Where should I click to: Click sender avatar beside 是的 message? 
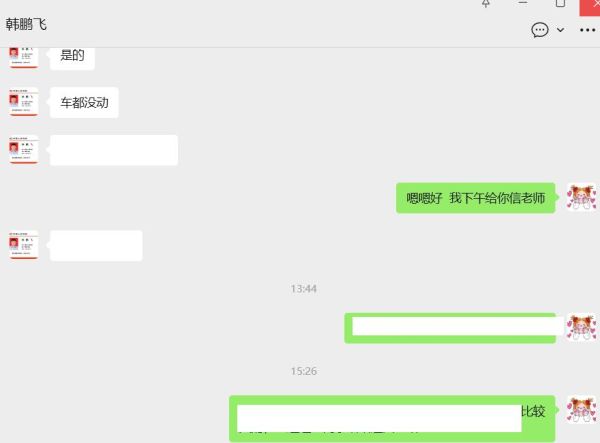(x=23, y=57)
